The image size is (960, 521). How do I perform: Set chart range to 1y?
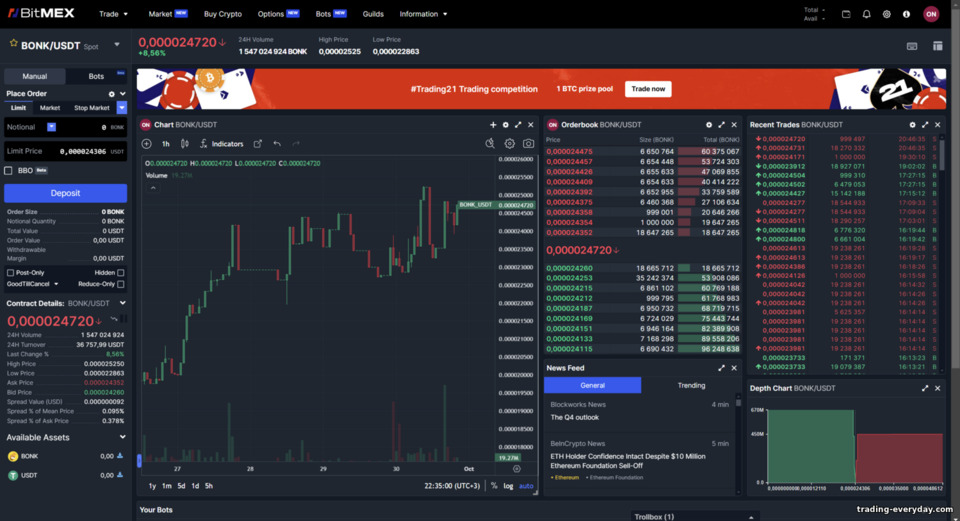[x=152, y=486]
